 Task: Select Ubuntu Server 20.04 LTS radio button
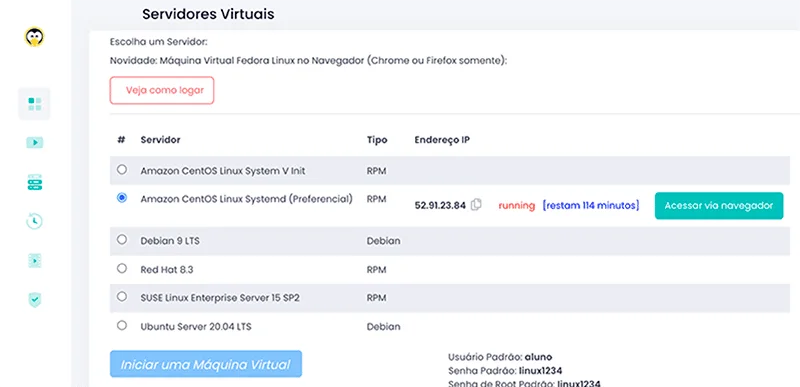(121, 325)
